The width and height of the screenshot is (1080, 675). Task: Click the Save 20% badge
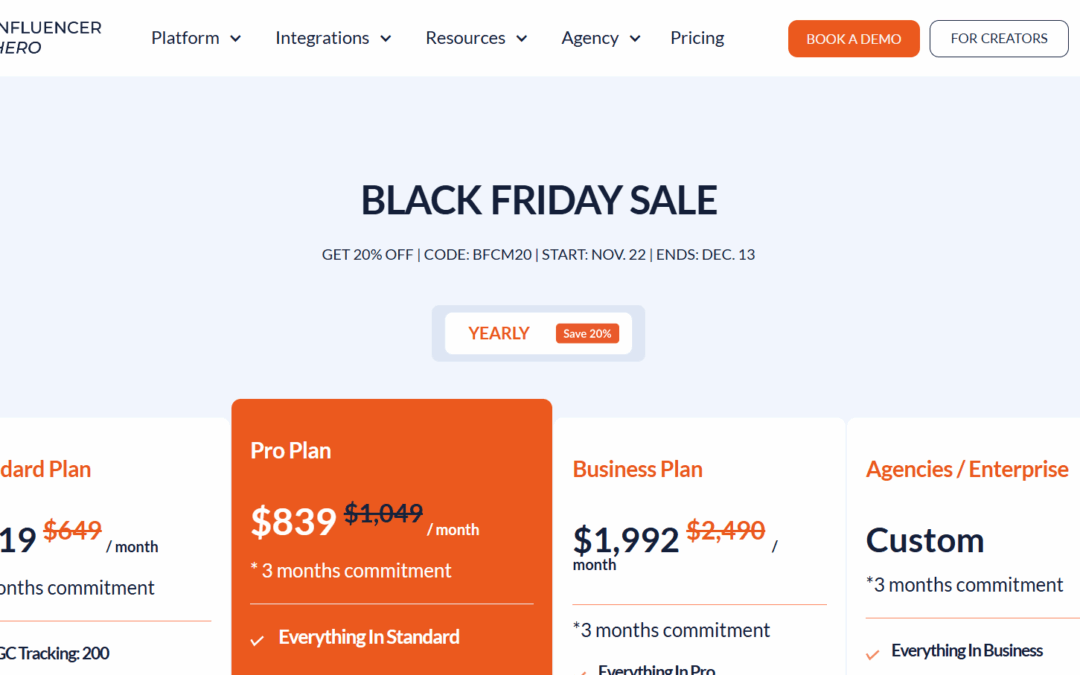click(x=587, y=333)
